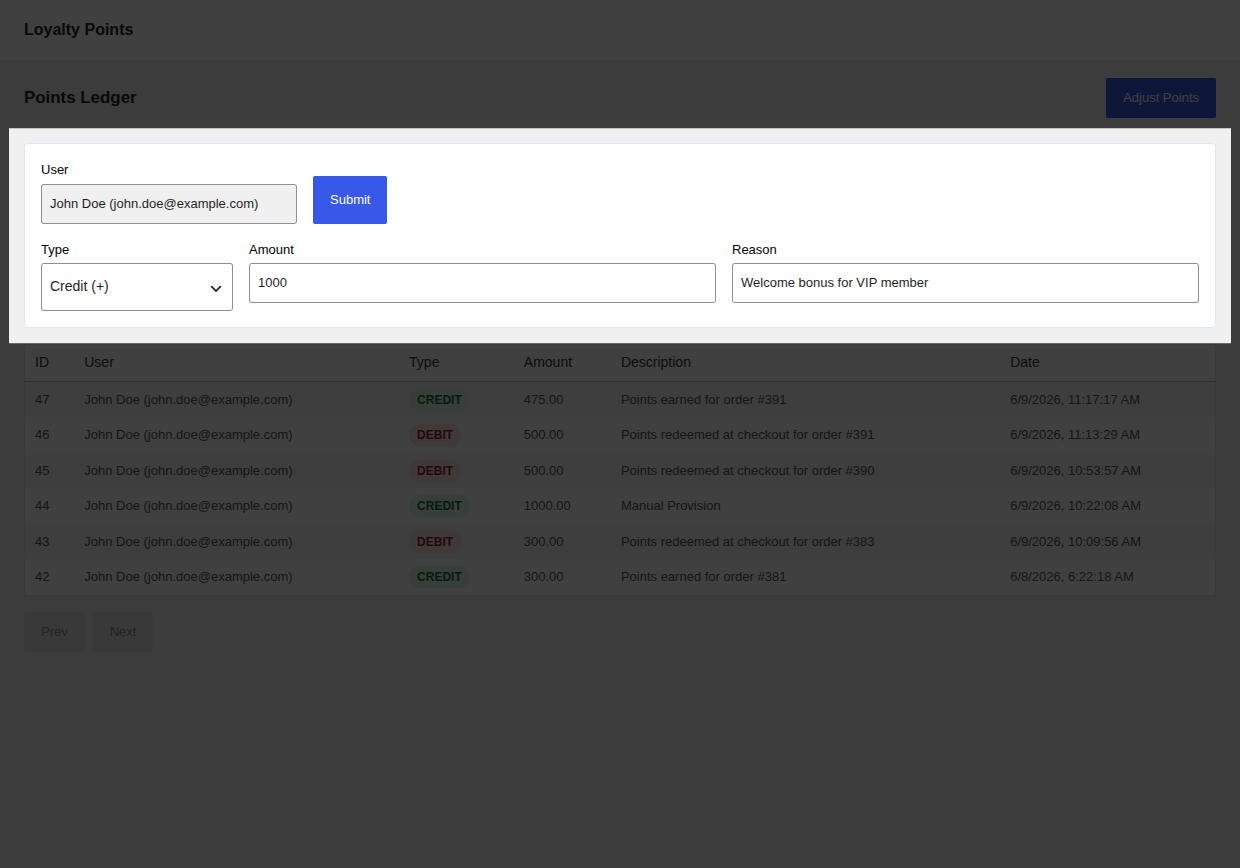Image resolution: width=1240 pixels, height=868 pixels.
Task: Click amount 475.00 in row 47
Action: (x=544, y=400)
